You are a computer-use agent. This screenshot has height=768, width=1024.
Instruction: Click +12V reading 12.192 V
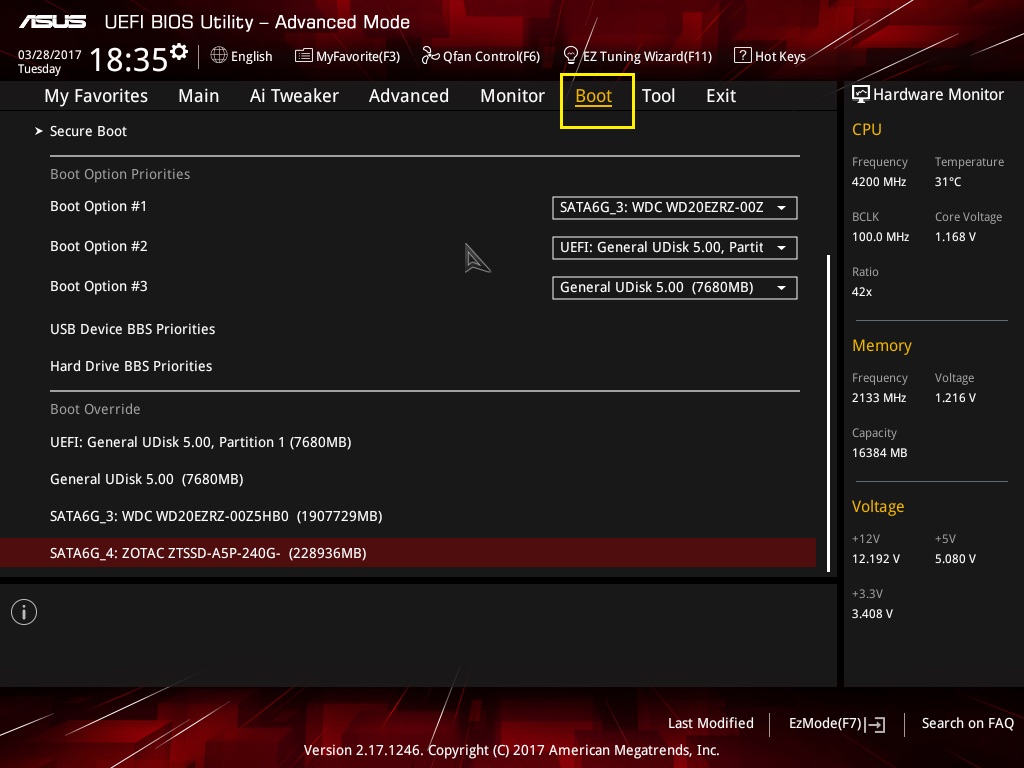click(876, 558)
